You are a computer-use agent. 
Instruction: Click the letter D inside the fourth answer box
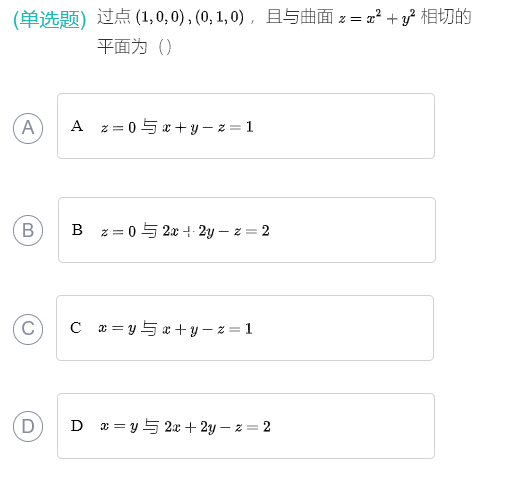click(x=77, y=426)
